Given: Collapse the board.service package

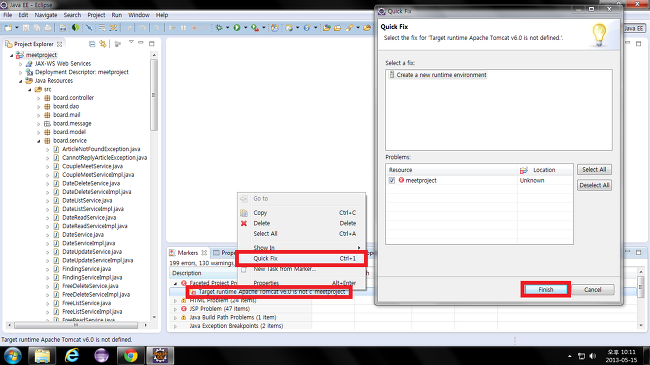Looking at the screenshot, I should [39, 141].
